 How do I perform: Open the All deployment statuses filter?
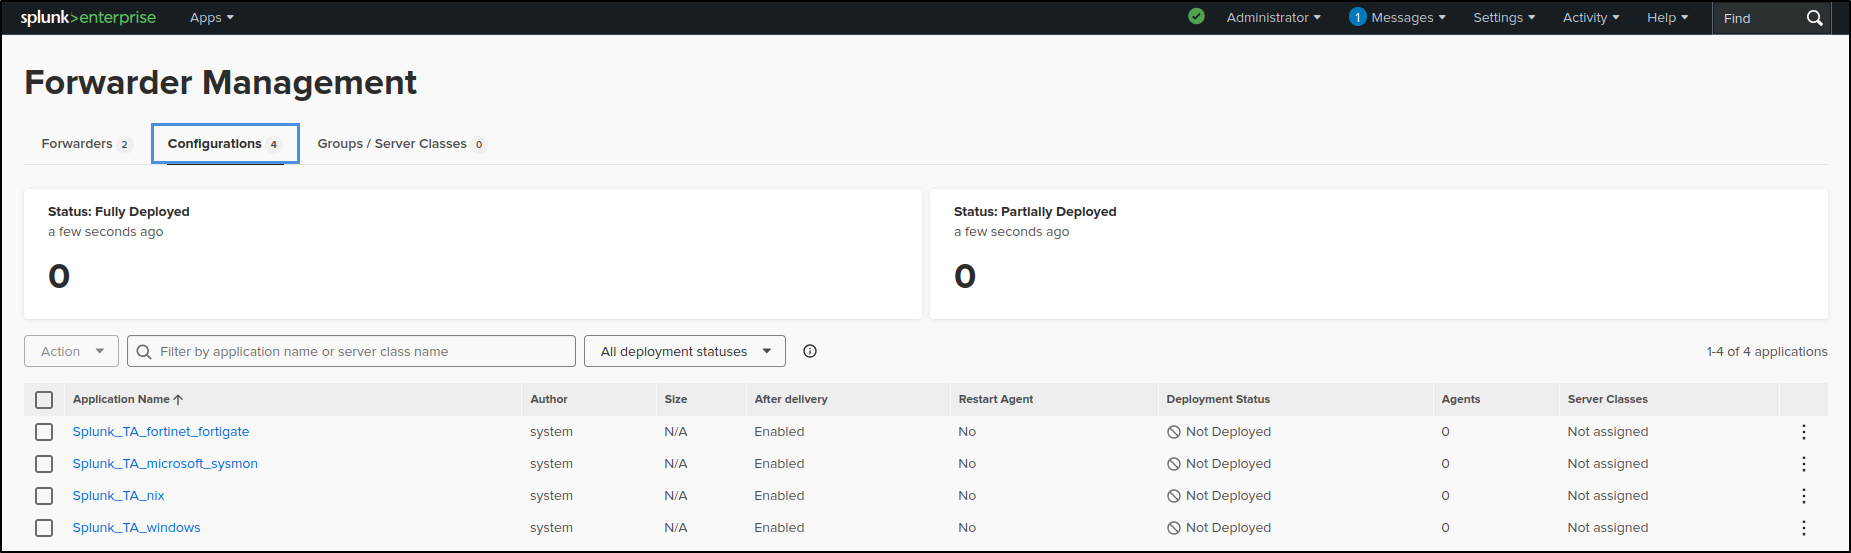pos(685,351)
